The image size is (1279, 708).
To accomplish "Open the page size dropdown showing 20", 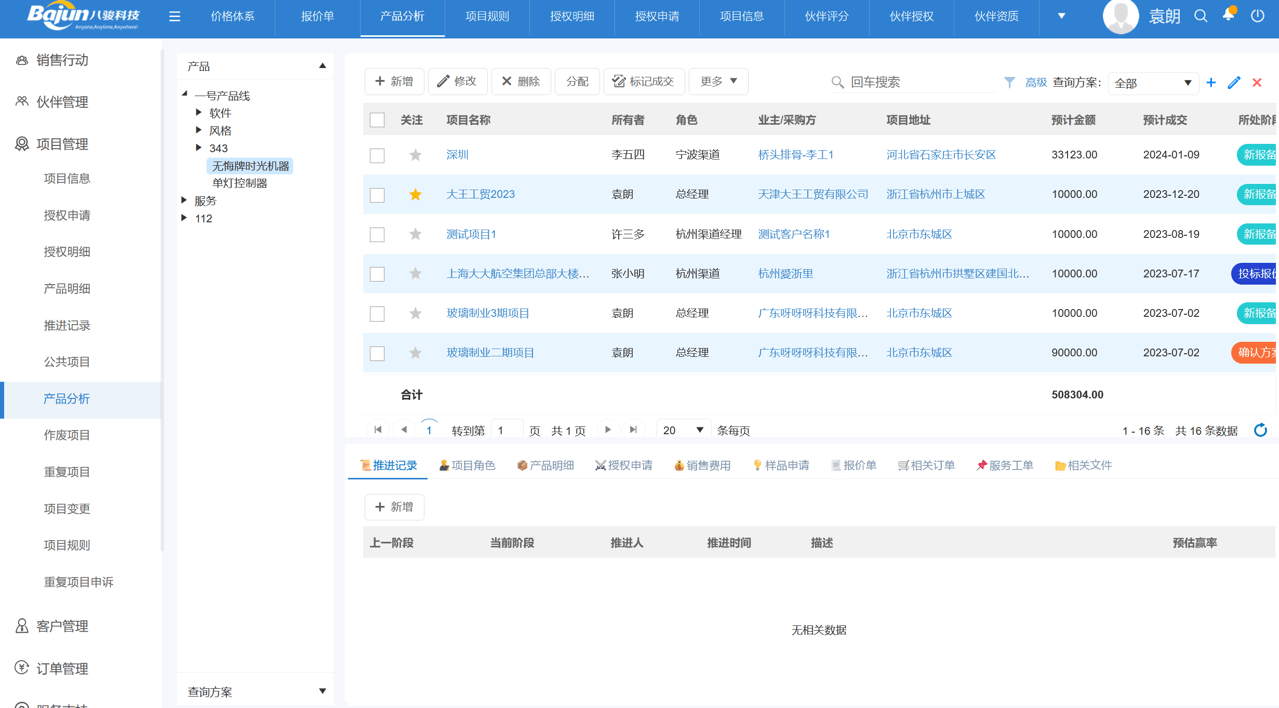I will [683, 429].
